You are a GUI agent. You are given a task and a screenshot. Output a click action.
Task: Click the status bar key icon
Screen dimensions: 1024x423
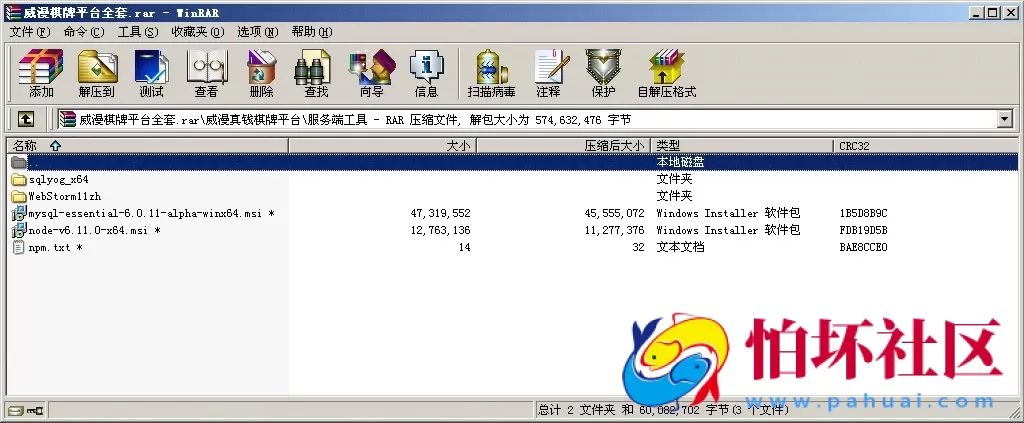pyautogui.click(x=34, y=410)
